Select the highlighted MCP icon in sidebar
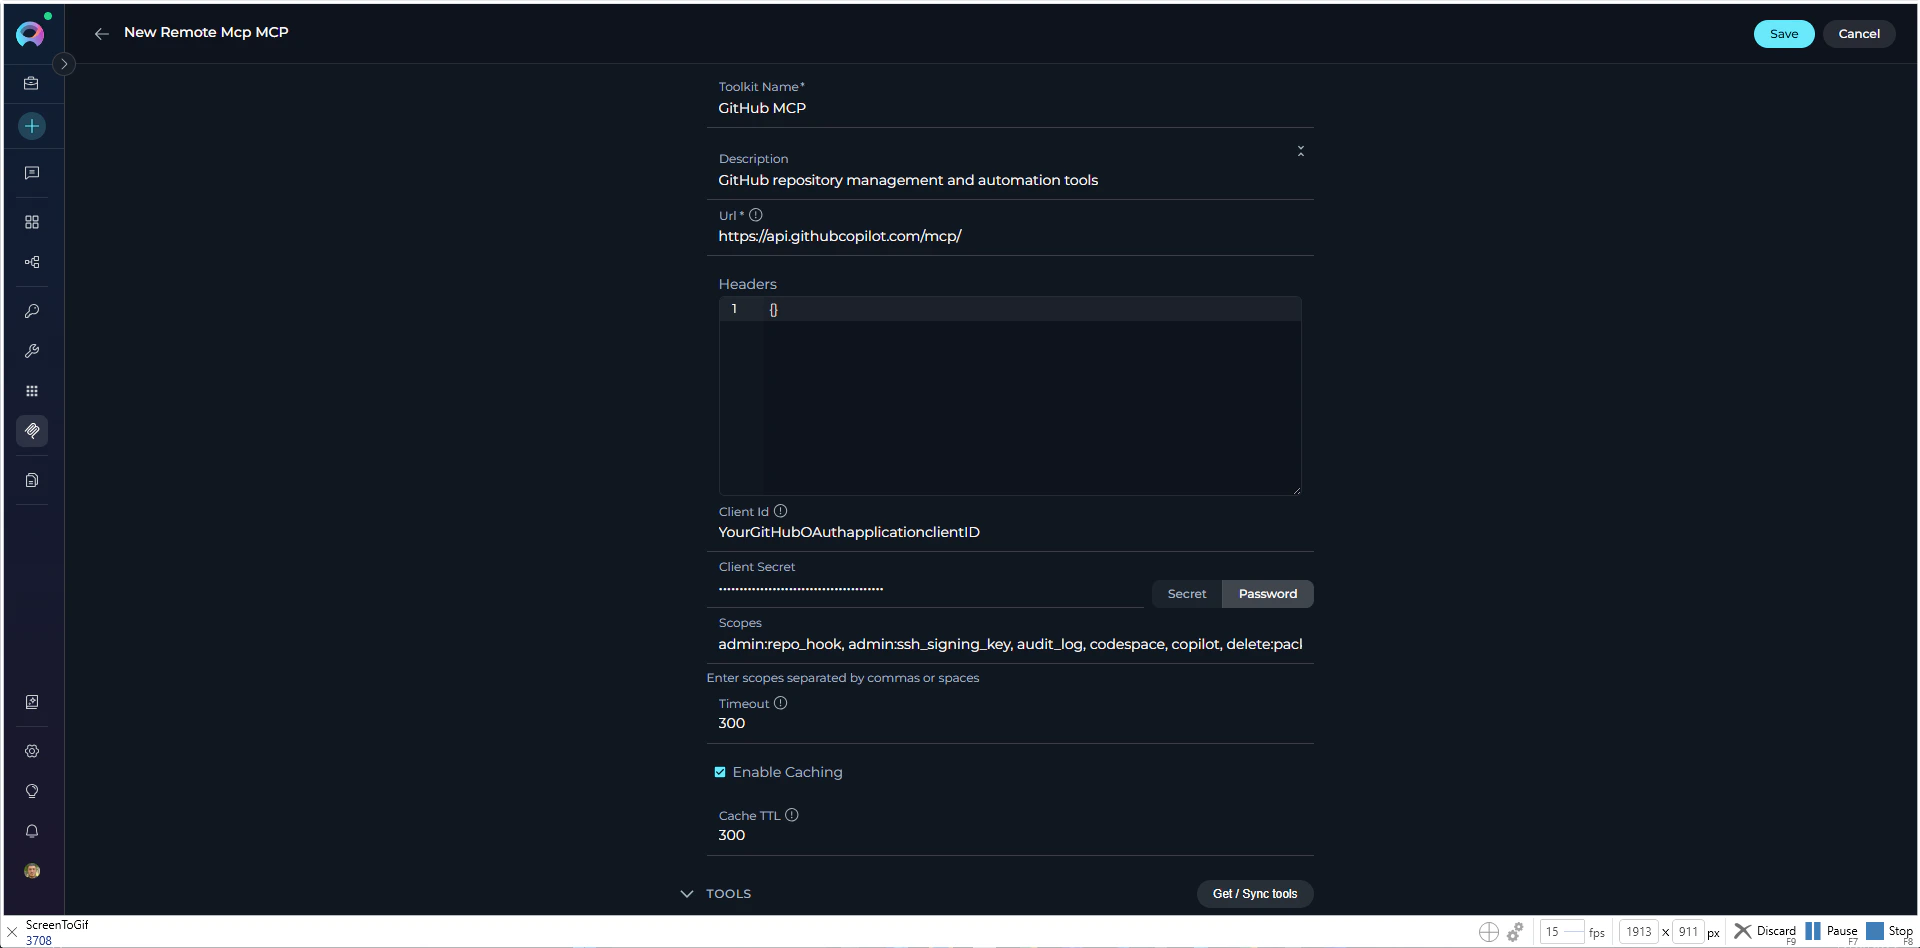The height and width of the screenshot is (948, 1920). coord(32,431)
